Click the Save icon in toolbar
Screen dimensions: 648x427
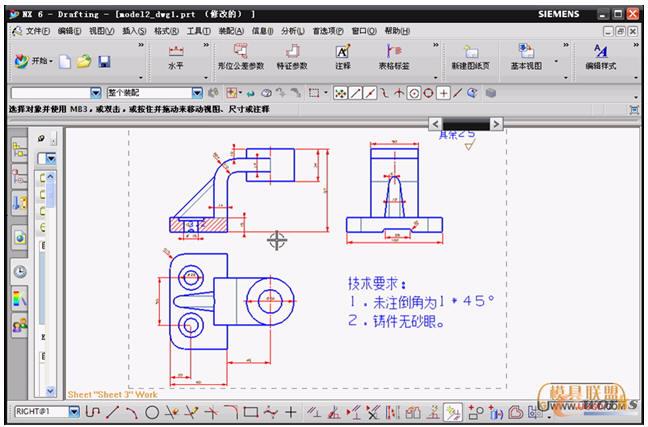pyautogui.click(x=104, y=62)
